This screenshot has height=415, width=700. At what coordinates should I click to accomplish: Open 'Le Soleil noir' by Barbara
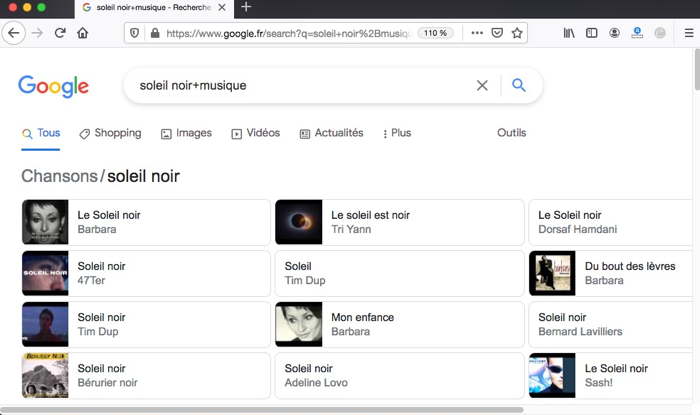(146, 222)
